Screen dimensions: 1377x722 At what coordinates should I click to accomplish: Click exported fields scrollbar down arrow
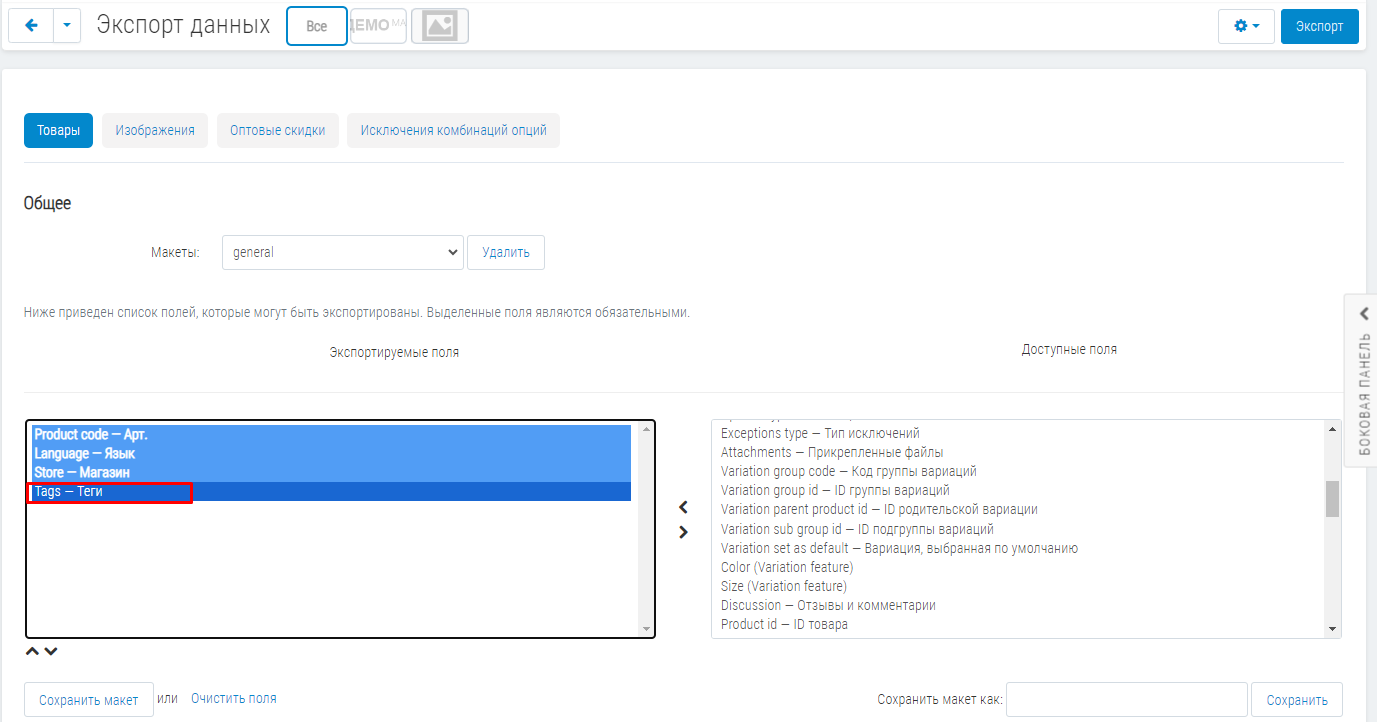pyautogui.click(x=646, y=629)
